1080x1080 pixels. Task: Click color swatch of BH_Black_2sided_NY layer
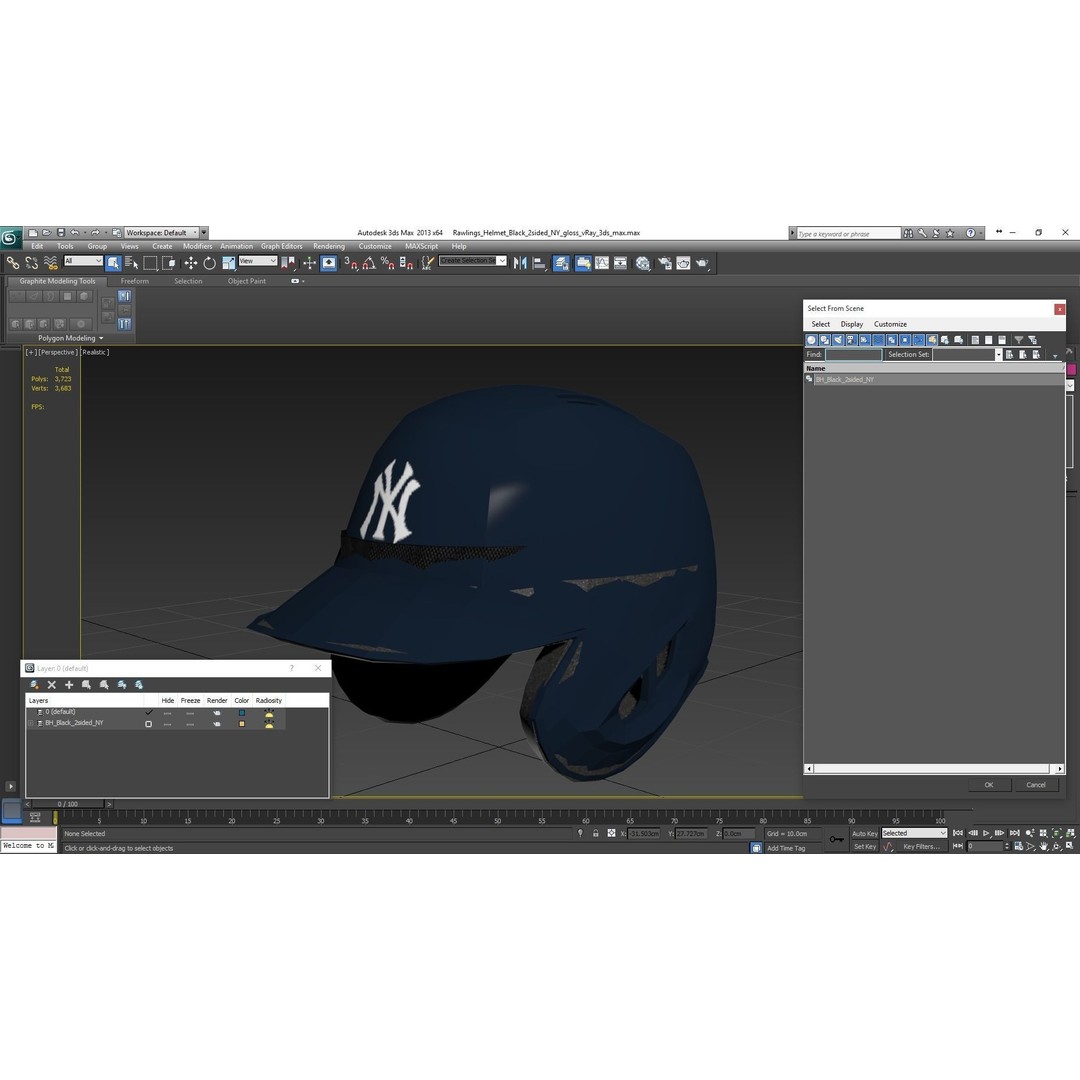pos(242,724)
